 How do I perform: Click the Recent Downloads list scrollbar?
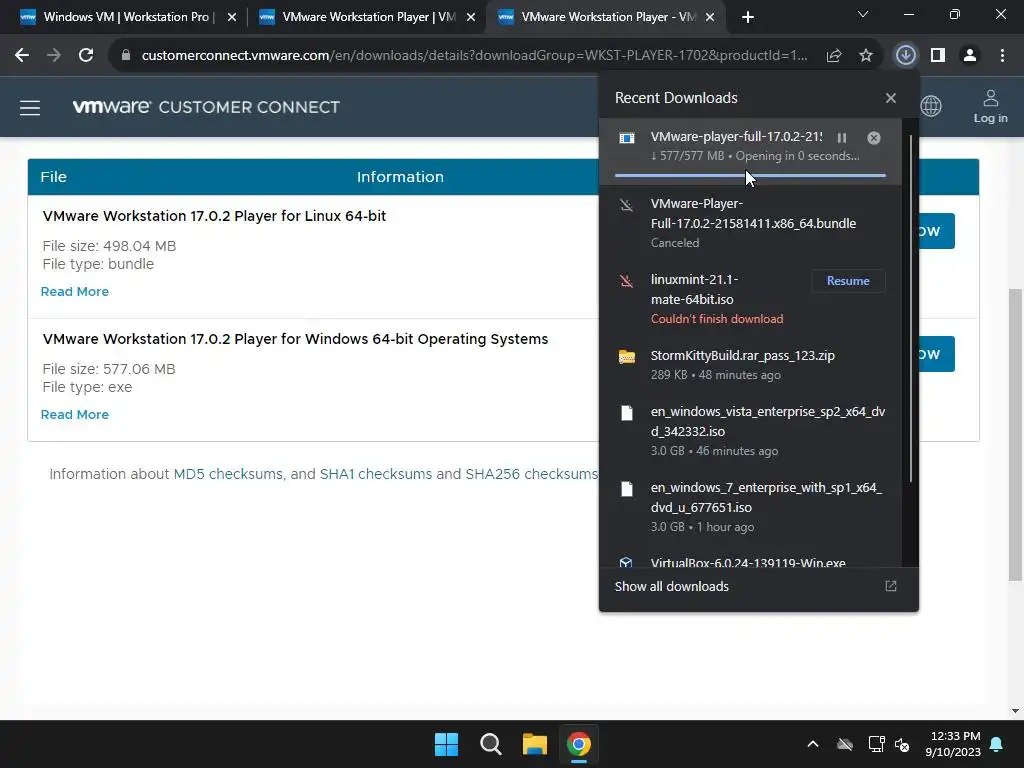pyautogui.click(x=910, y=308)
